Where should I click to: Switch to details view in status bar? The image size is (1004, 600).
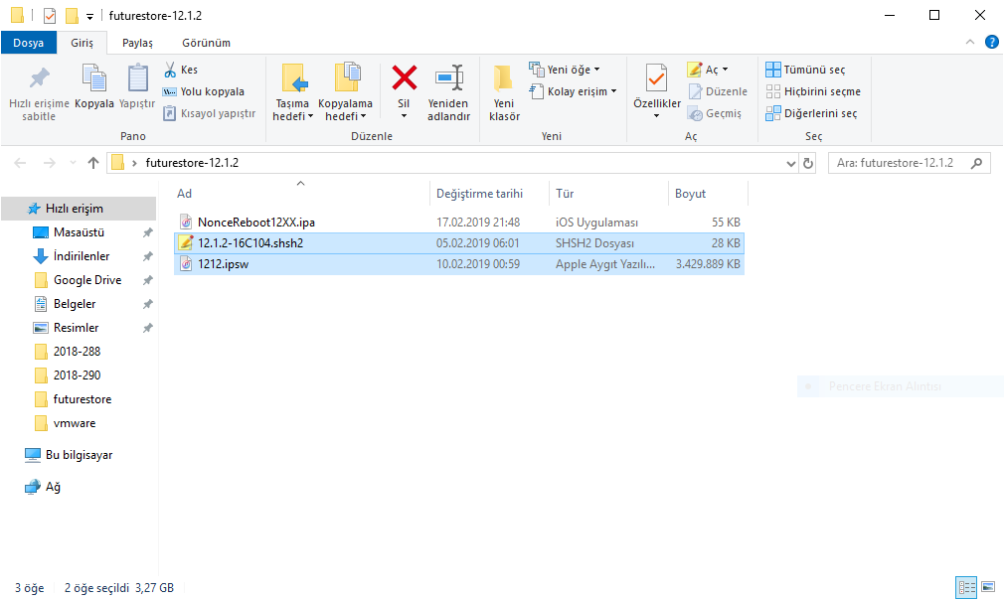pyautogui.click(x=967, y=588)
